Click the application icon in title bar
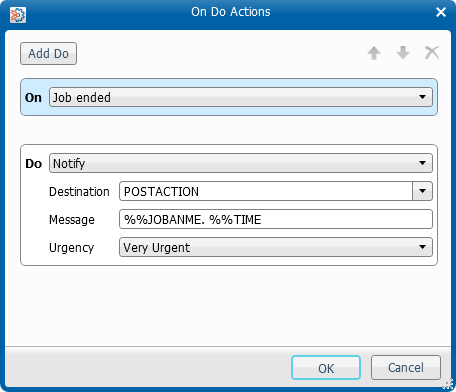The height and width of the screenshot is (392, 456). pyautogui.click(x=18, y=15)
